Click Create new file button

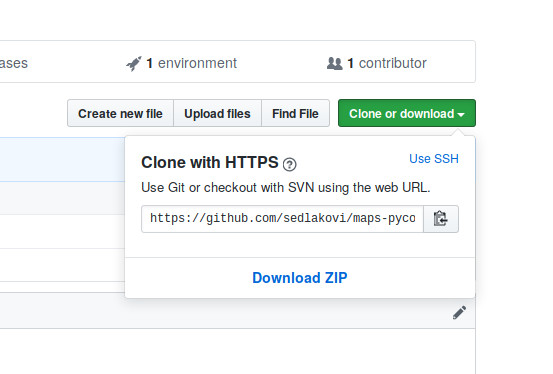click(120, 113)
